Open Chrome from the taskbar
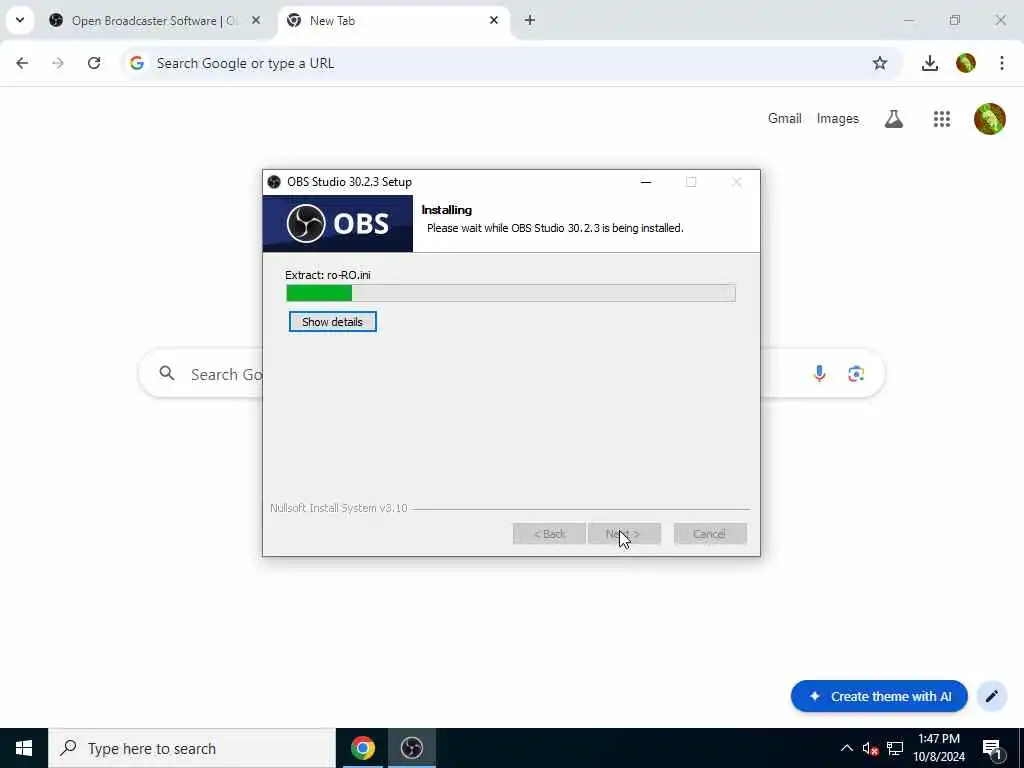 [x=363, y=748]
